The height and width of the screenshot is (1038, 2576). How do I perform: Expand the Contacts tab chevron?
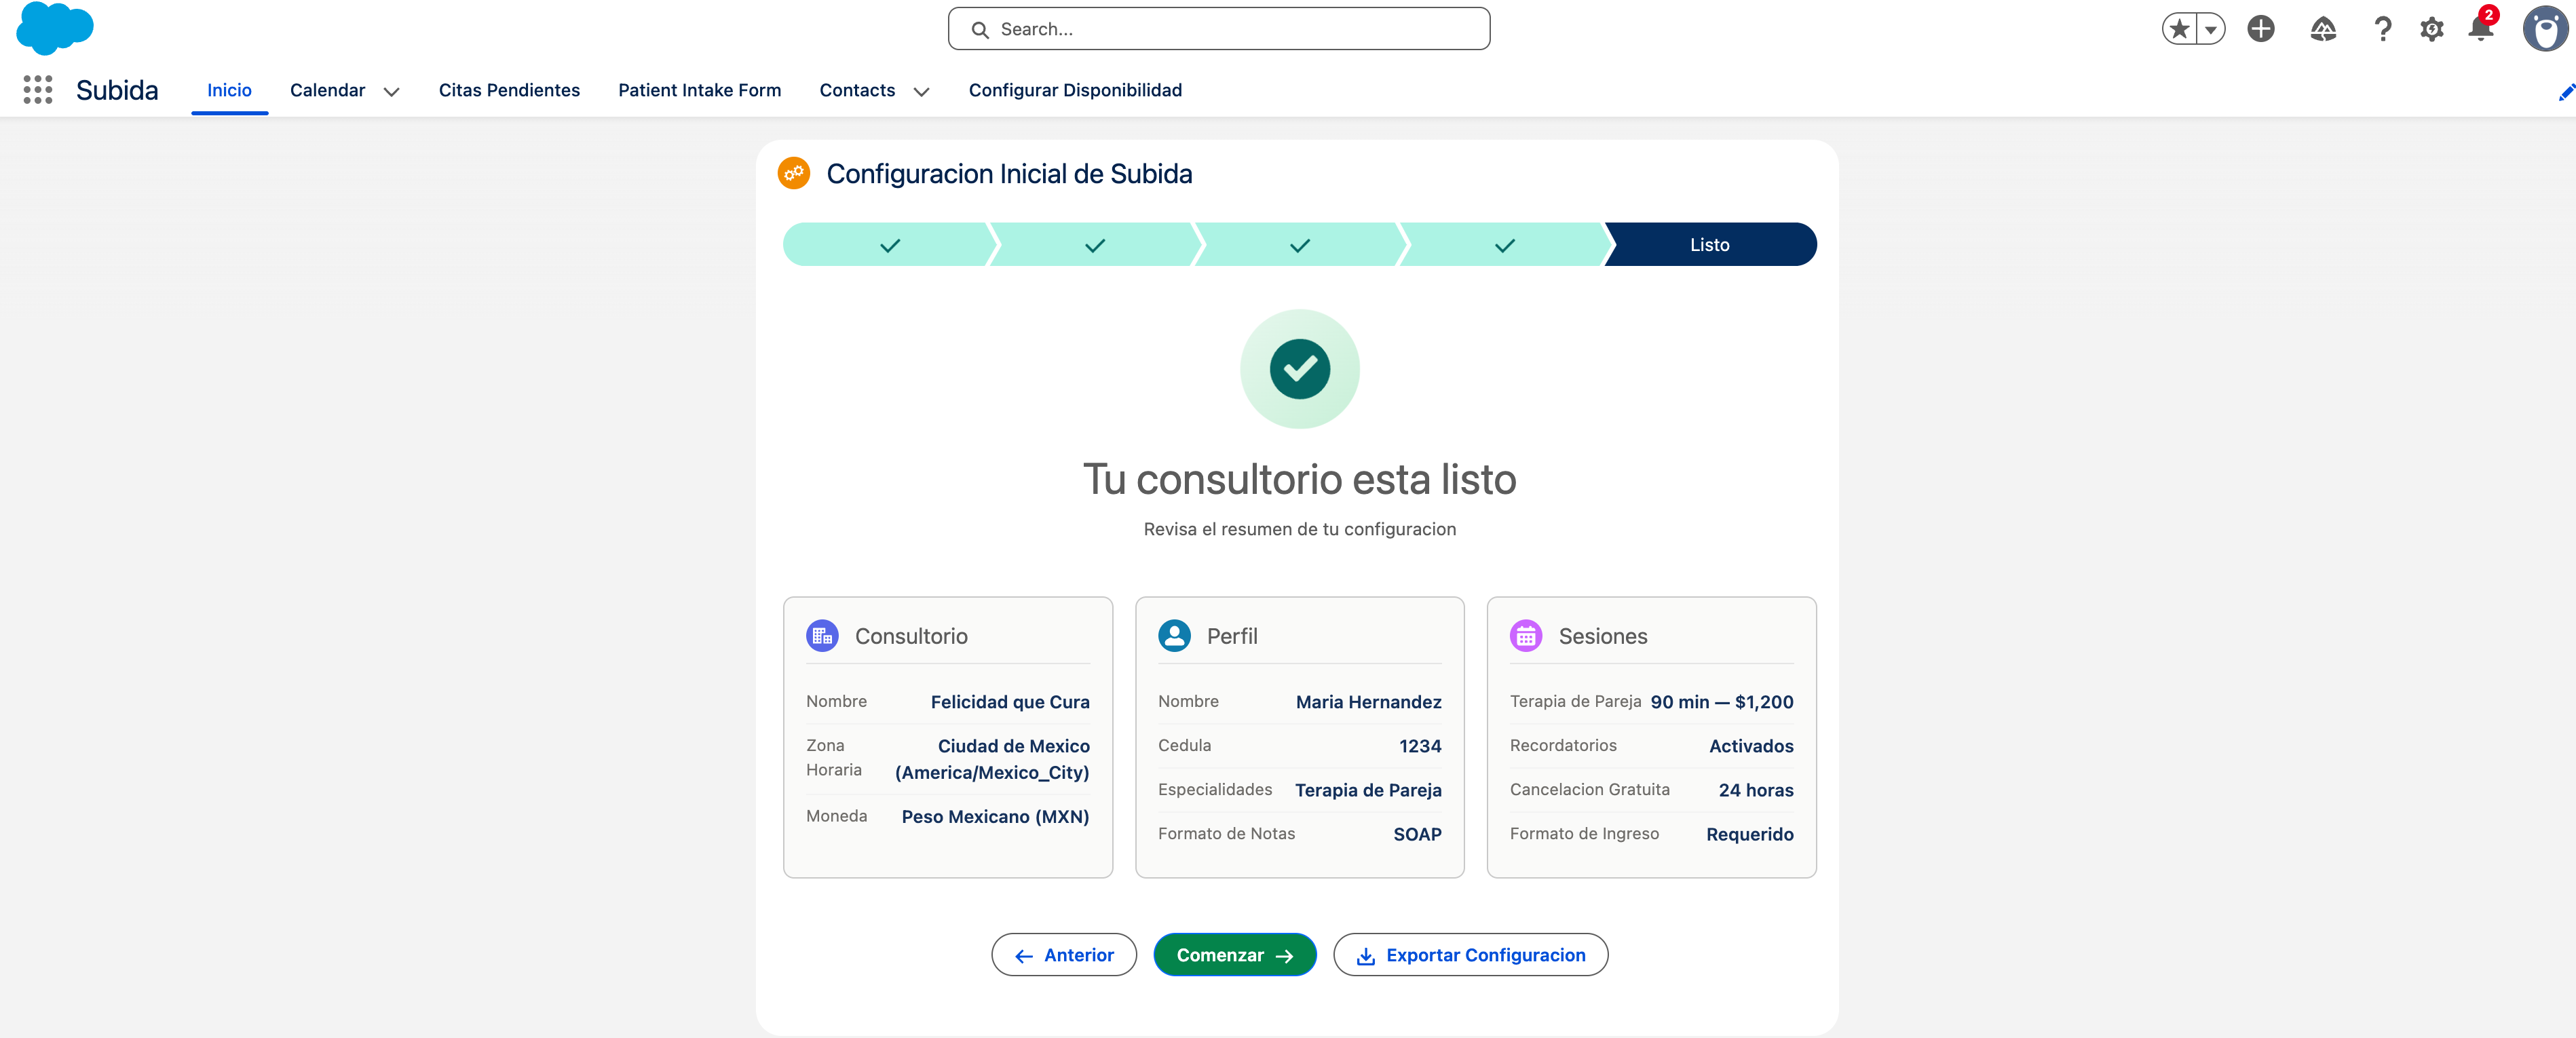click(921, 92)
